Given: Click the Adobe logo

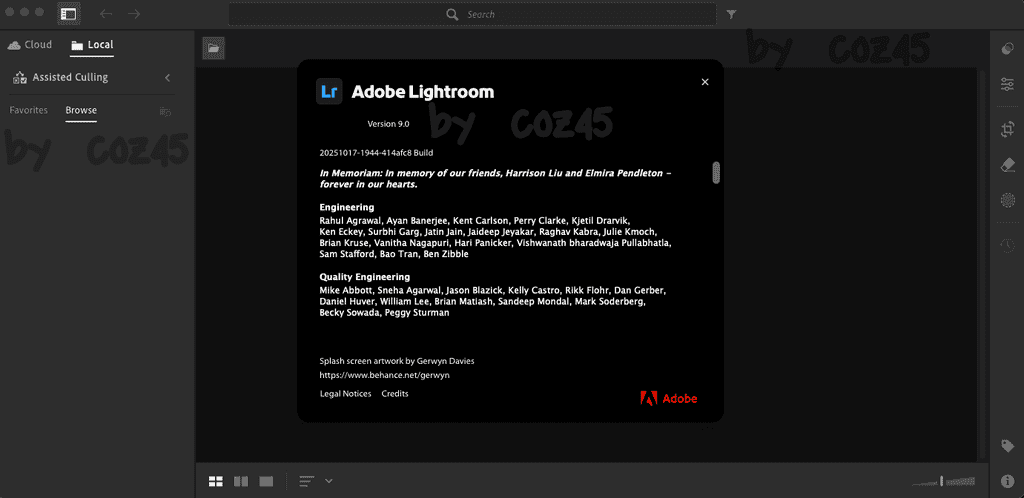Looking at the screenshot, I should [669, 398].
